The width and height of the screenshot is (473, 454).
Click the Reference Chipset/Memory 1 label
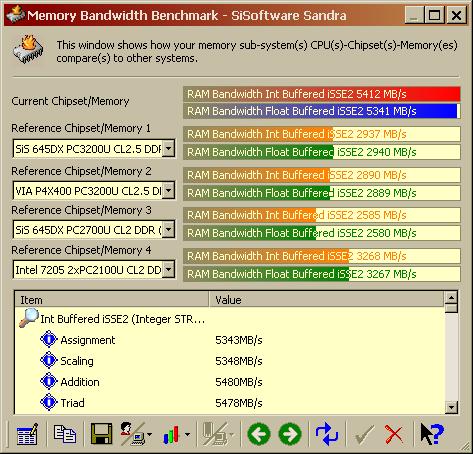coord(81,128)
